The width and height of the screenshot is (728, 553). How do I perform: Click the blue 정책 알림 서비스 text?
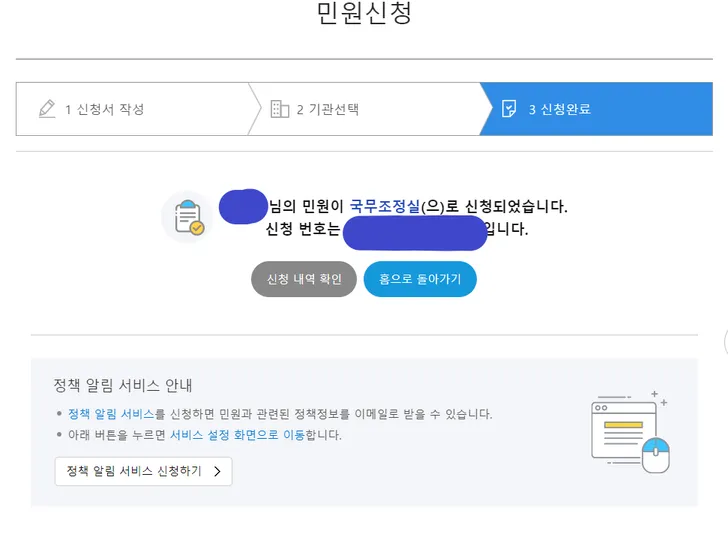pyautogui.click(x=111, y=414)
